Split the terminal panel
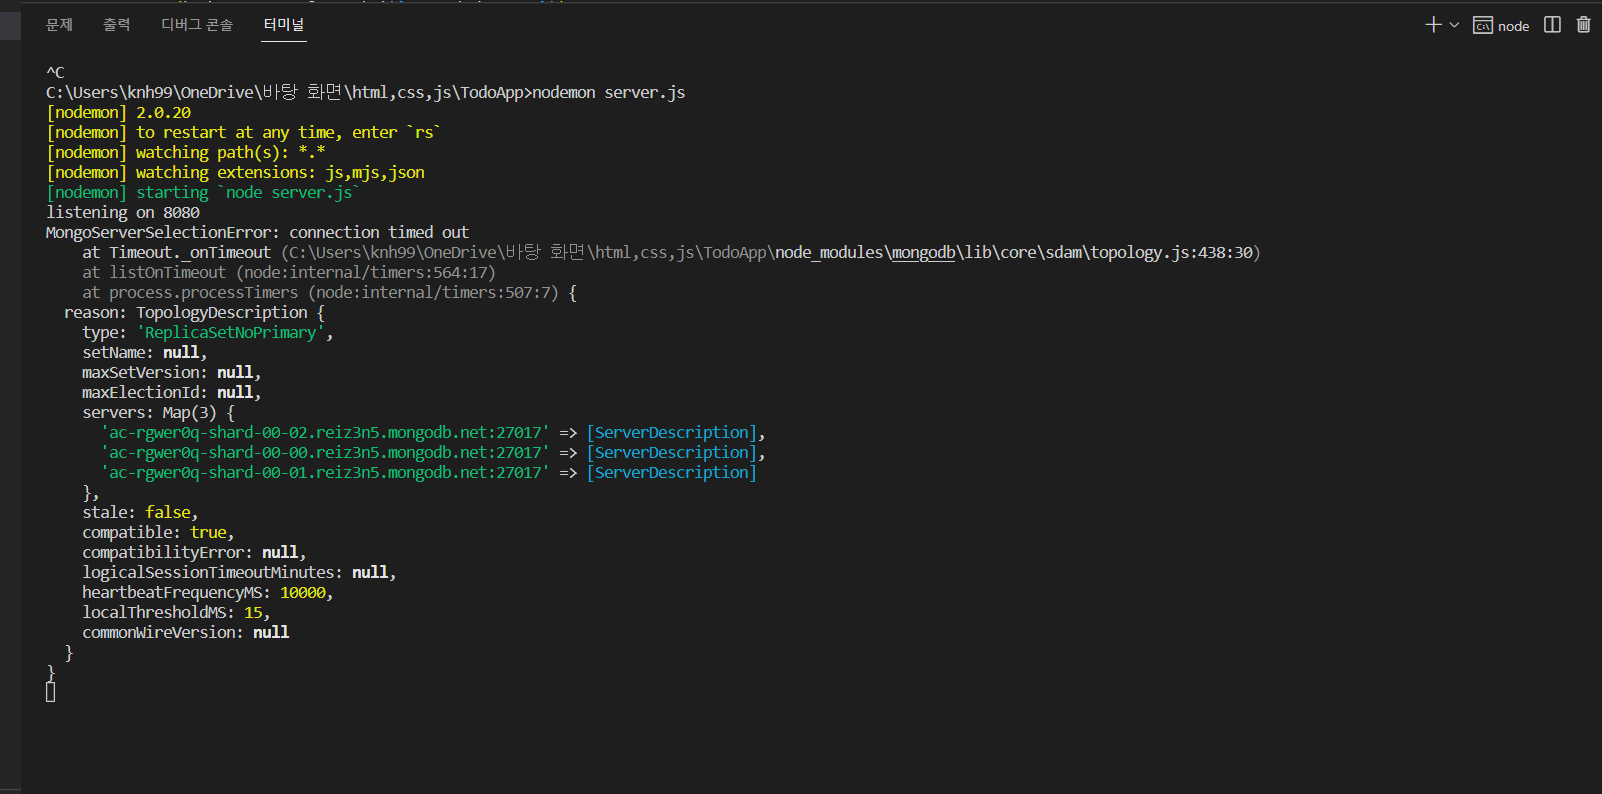Viewport: 1602px width, 794px height. tap(1552, 25)
